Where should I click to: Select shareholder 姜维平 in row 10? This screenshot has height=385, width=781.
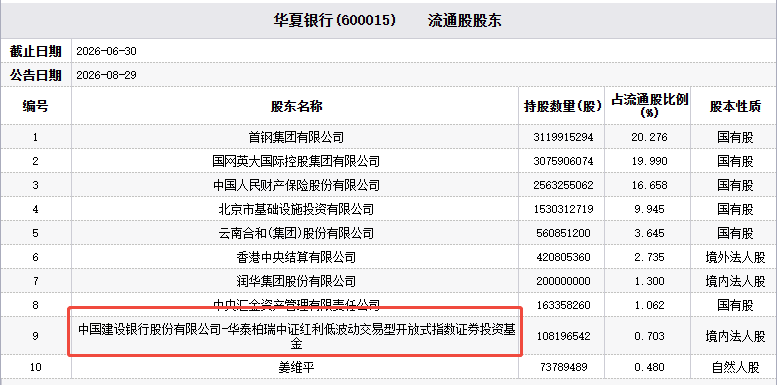[x=296, y=368]
